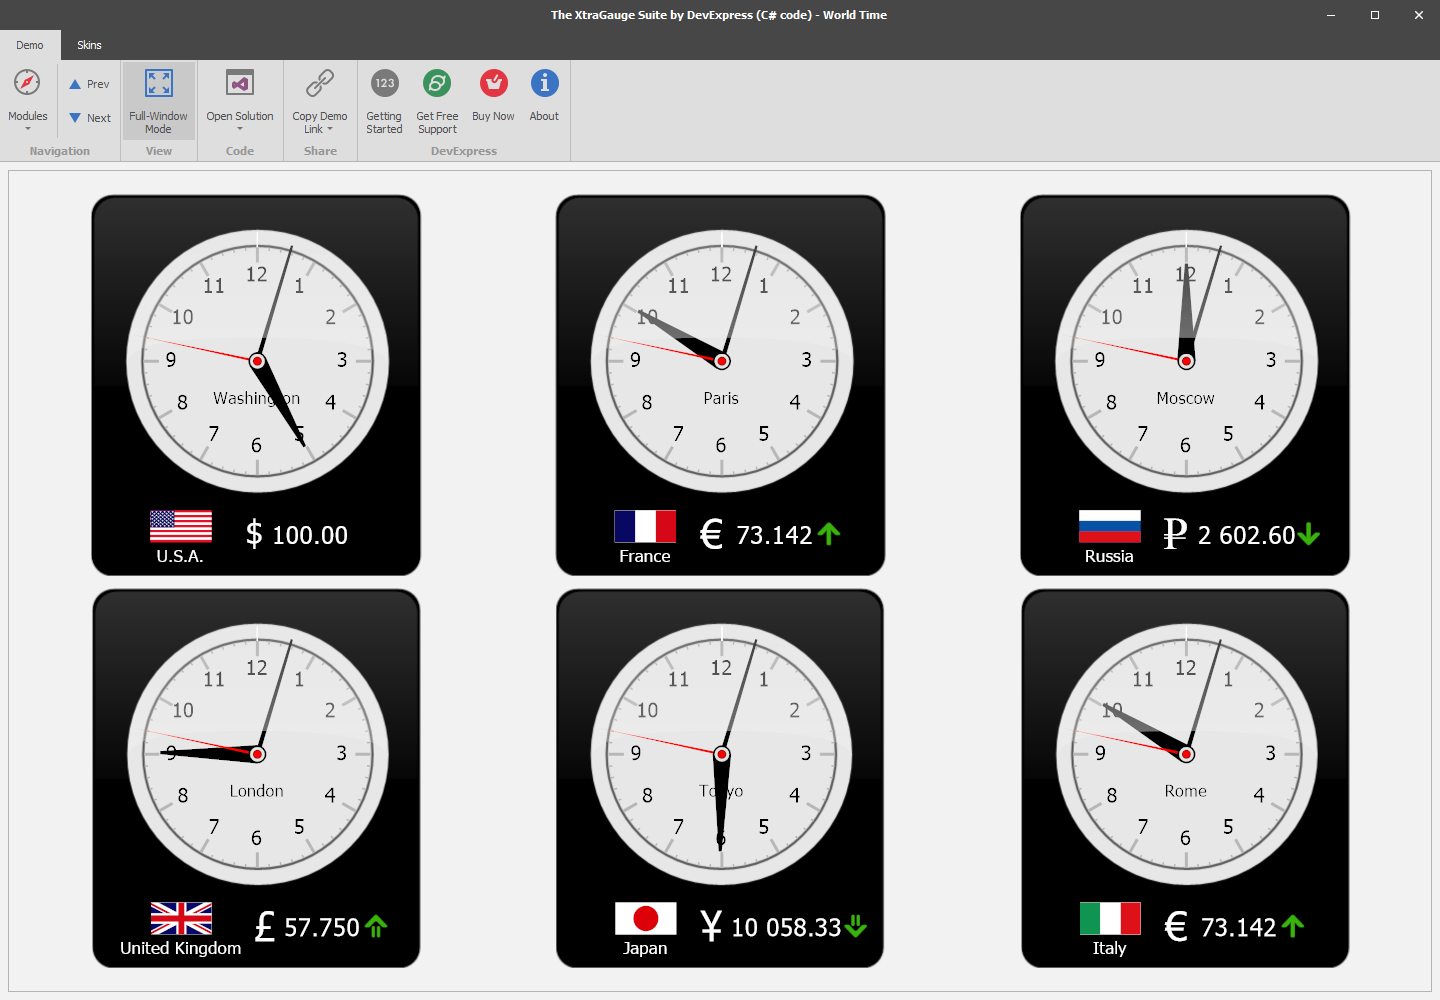Image resolution: width=1440 pixels, height=1000 pixels.
Task: Click the Copy Demo Link chain icon
Action: click(x=320, y=83)
